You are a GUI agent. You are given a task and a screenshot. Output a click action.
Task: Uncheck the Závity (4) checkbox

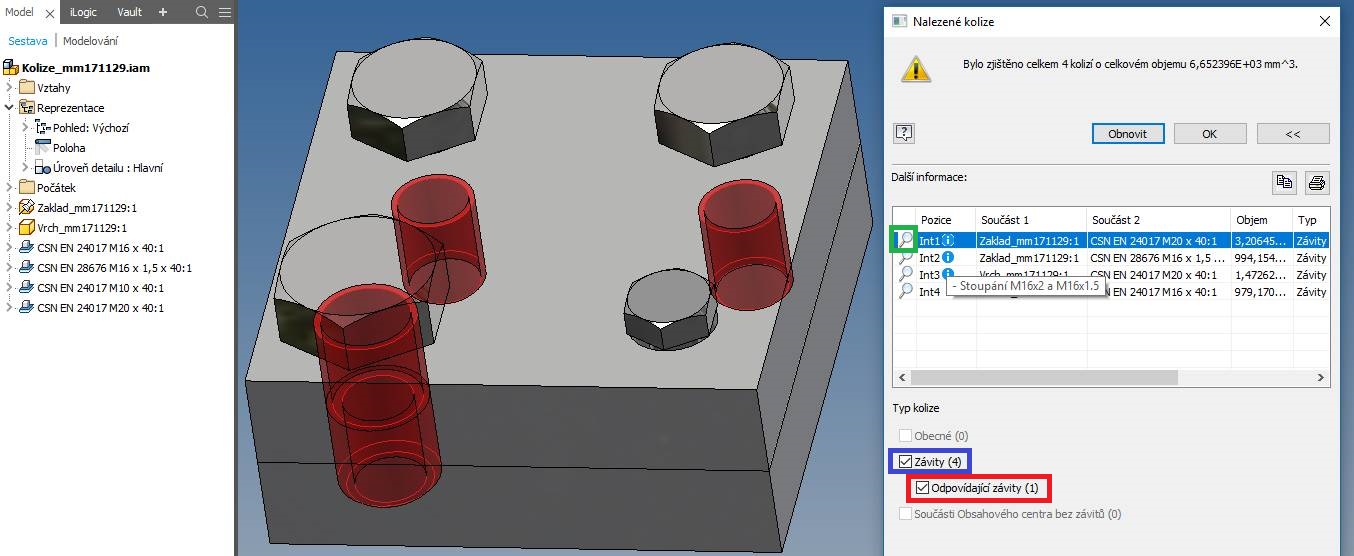[905, 462]
